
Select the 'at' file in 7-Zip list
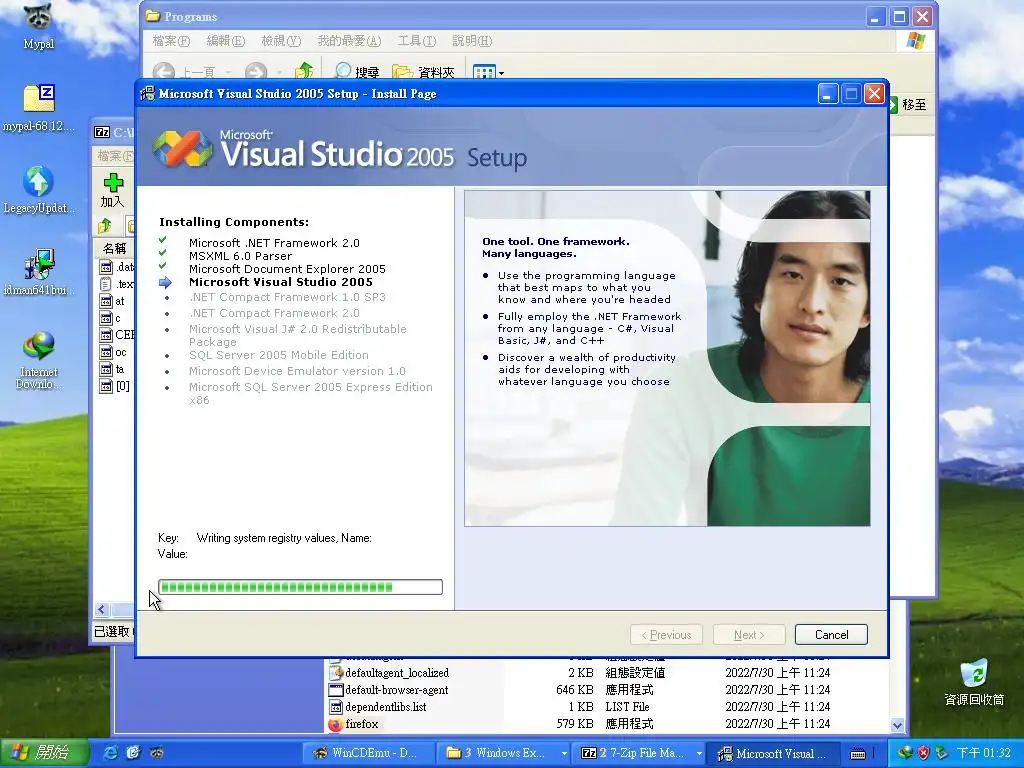[112, 300]
